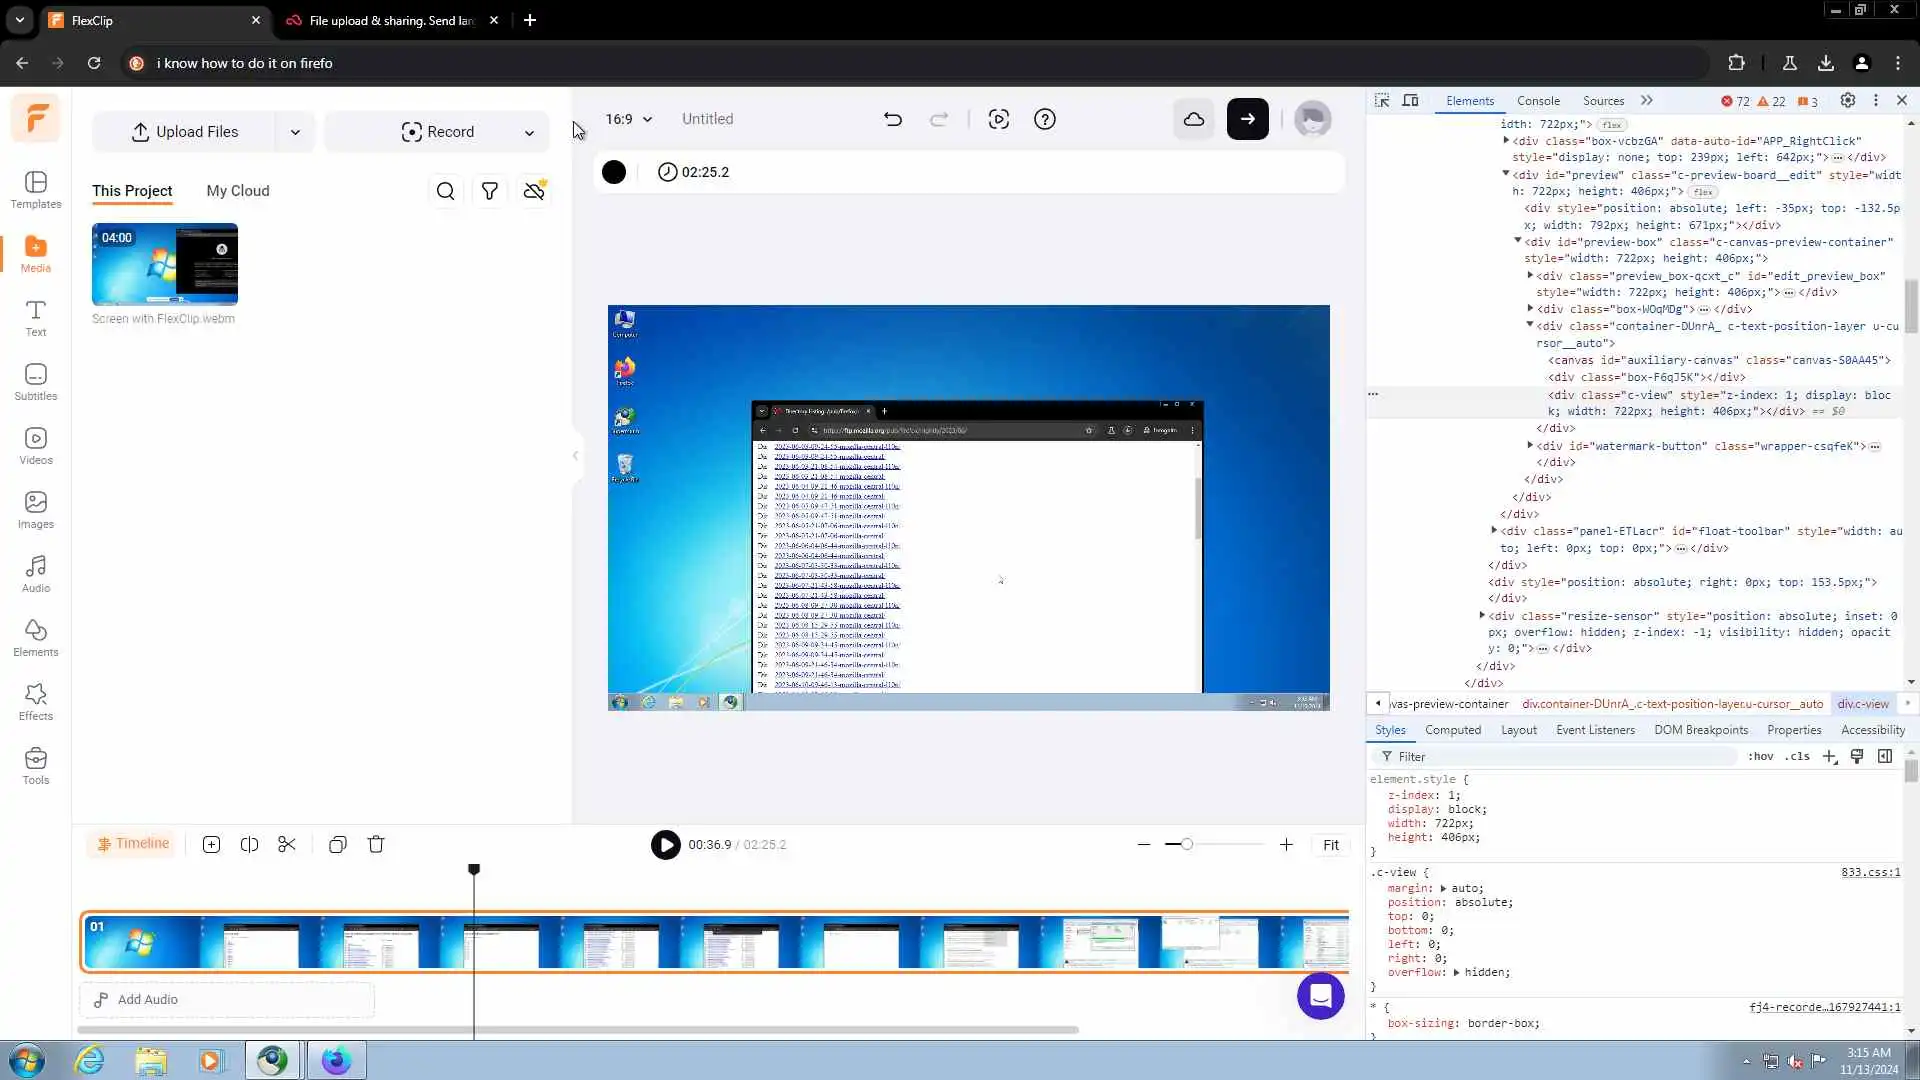Open the Effects sidebar panel

(x=36, y=701)
